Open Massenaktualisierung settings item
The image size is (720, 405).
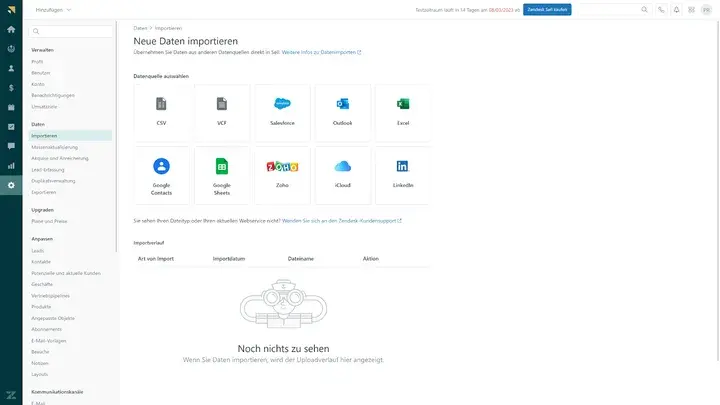point(55,147)
